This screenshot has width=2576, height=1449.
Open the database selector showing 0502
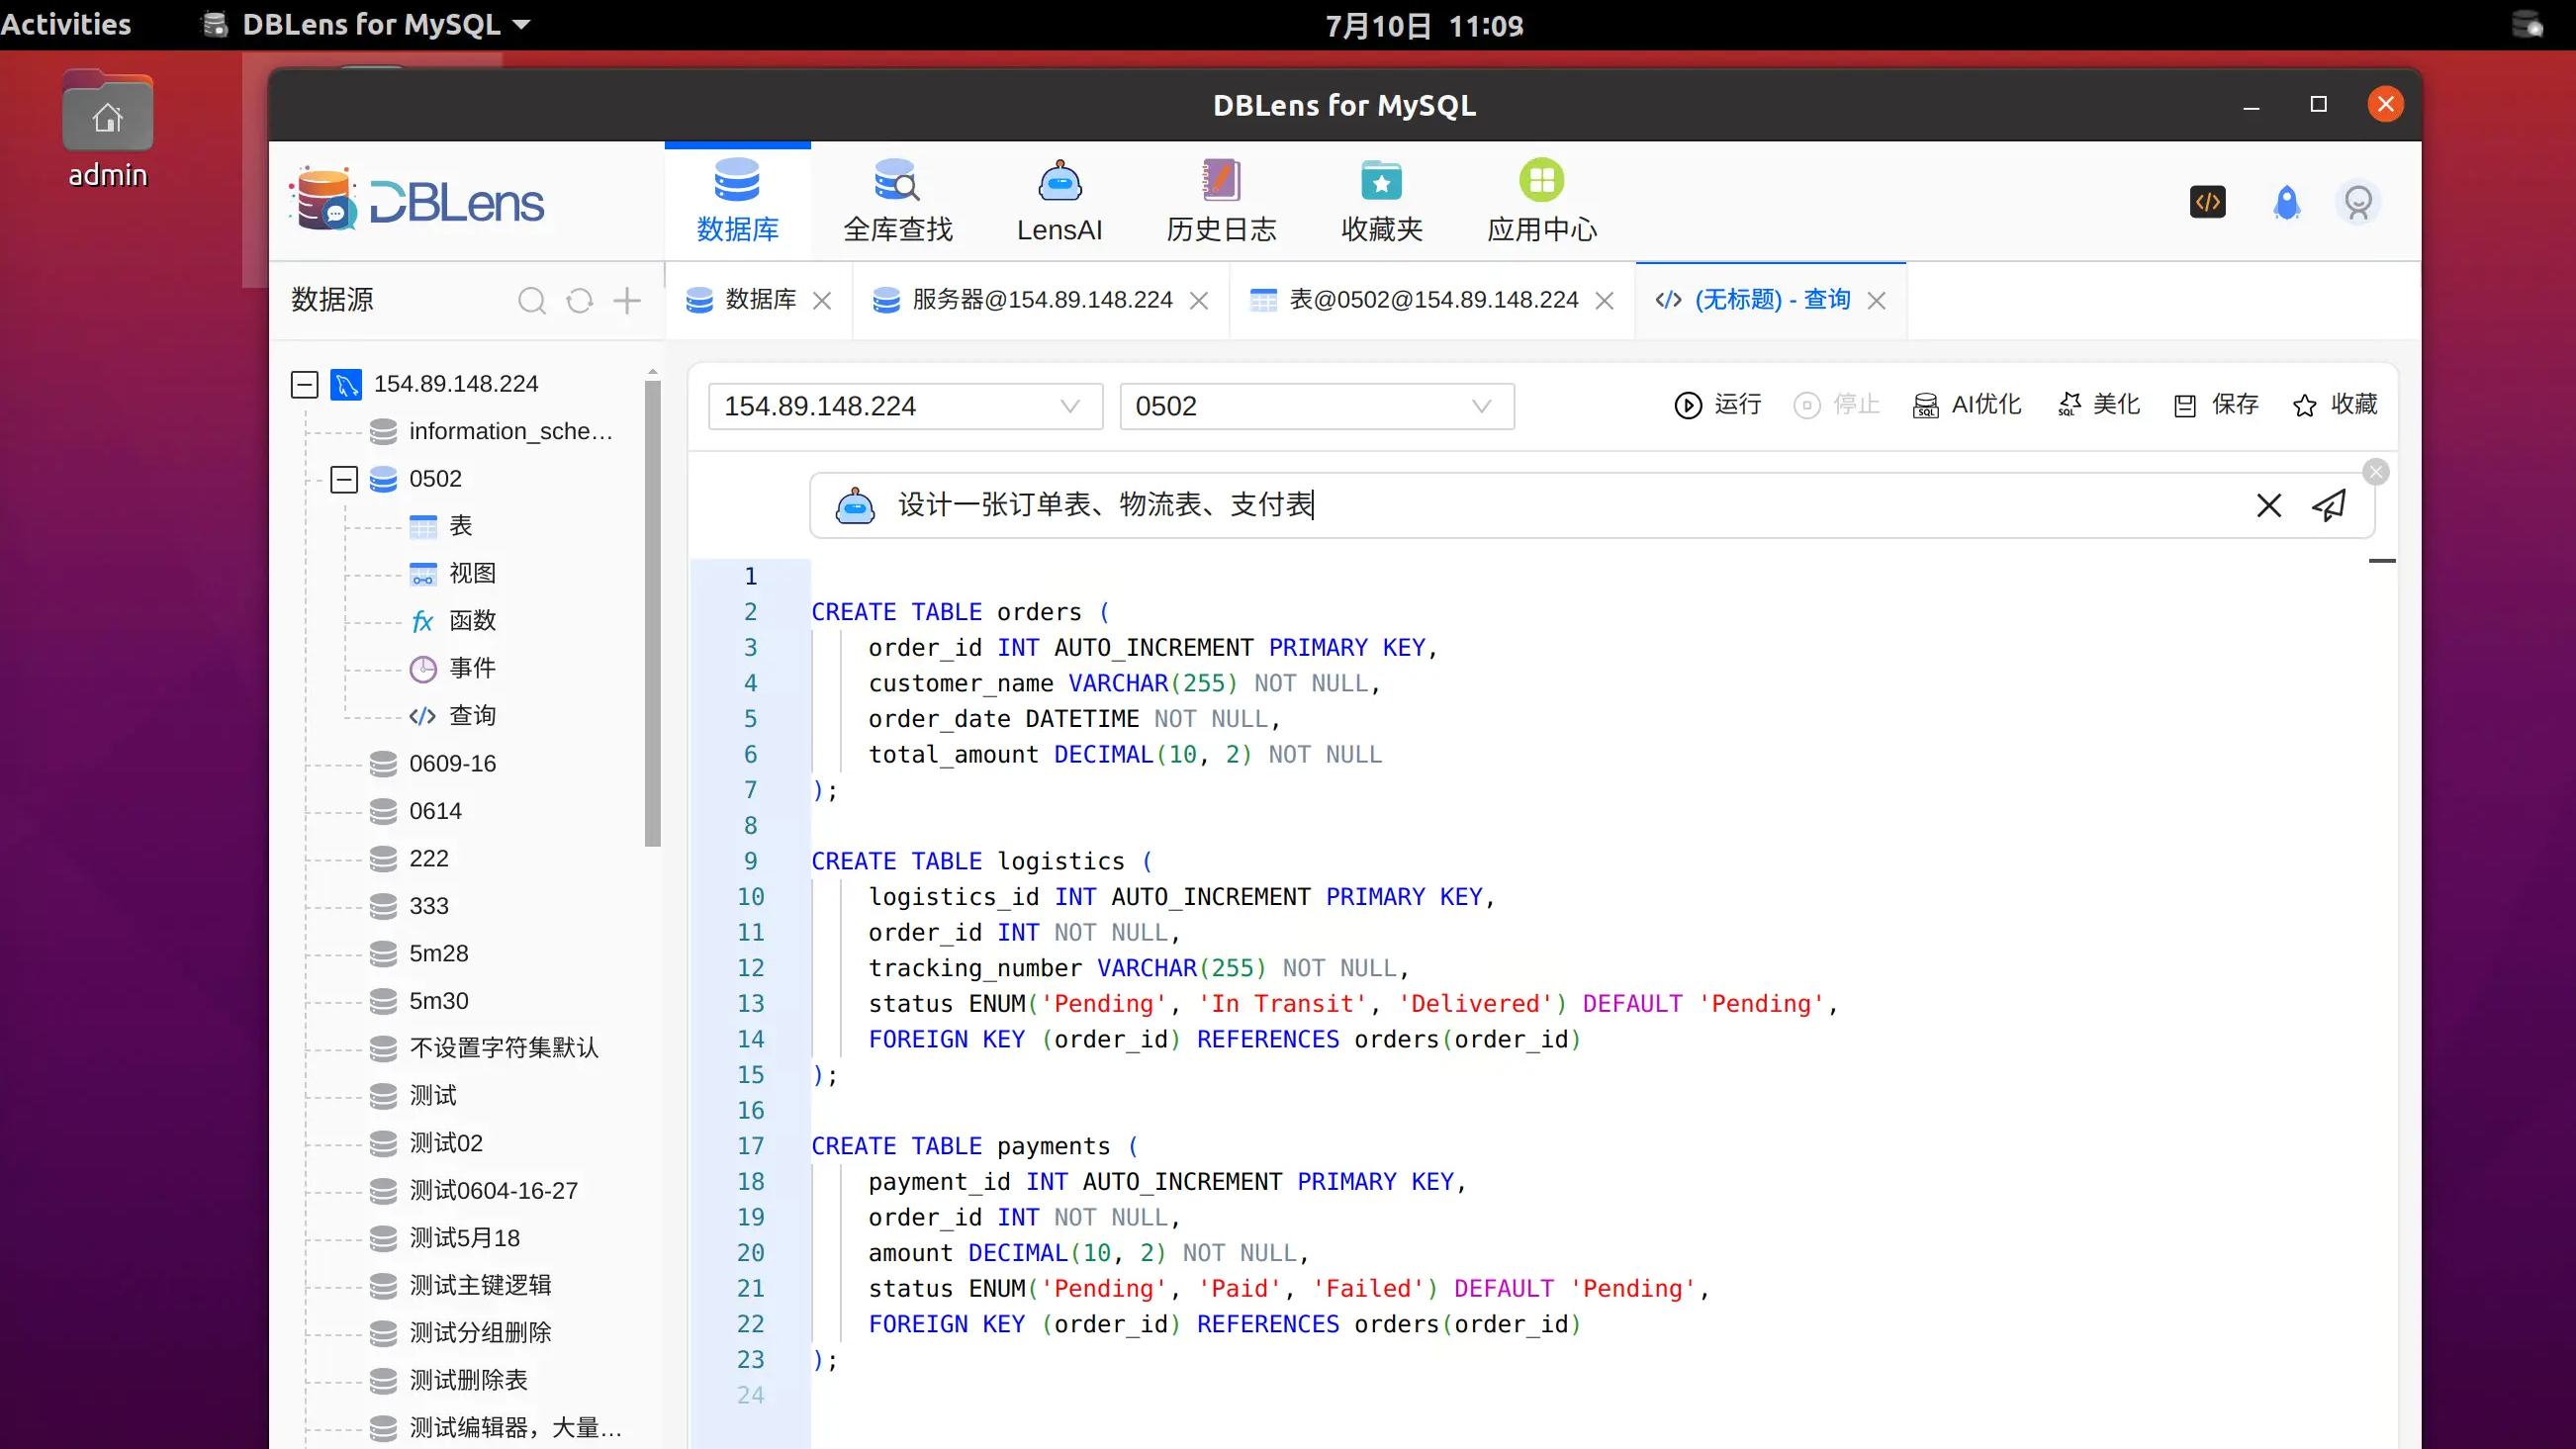[x=1316, y=406]
